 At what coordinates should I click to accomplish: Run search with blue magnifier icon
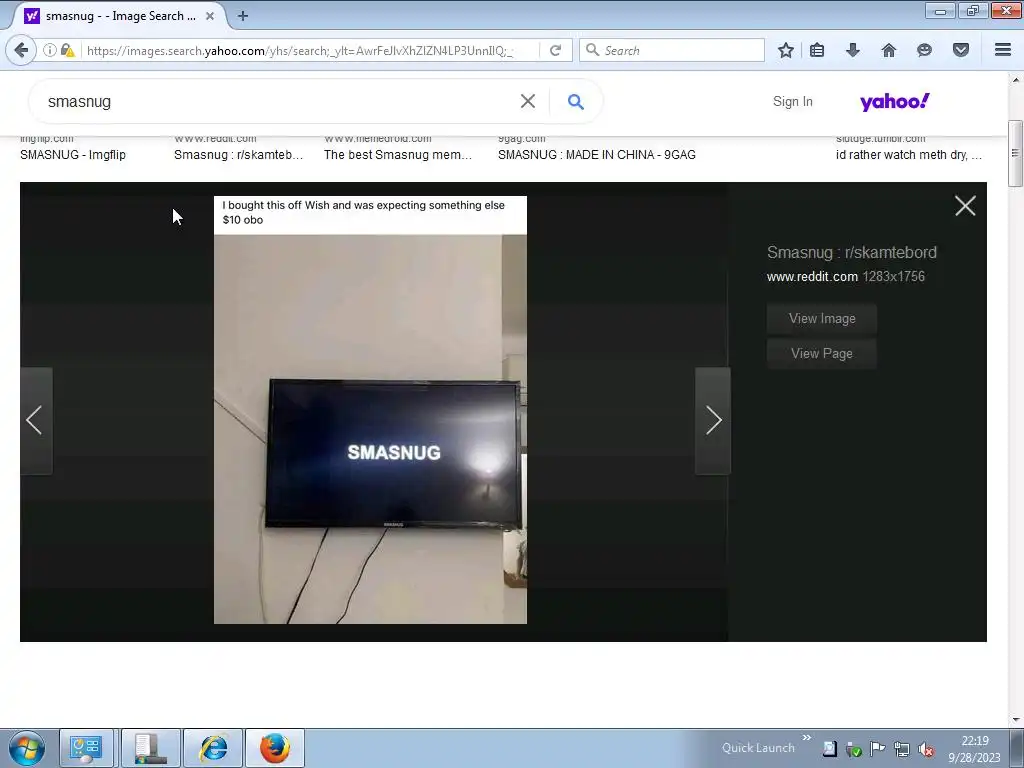pyautogui.click(x=575, y=101)
